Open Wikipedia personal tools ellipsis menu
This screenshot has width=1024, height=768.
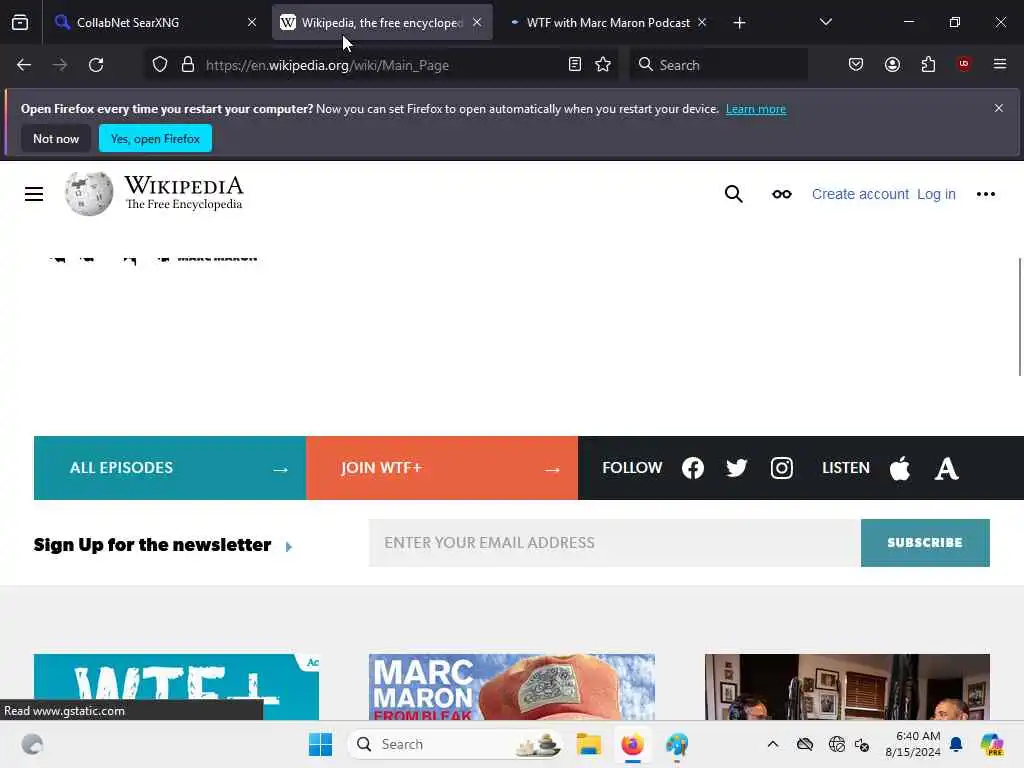click(x=985, y=194)
